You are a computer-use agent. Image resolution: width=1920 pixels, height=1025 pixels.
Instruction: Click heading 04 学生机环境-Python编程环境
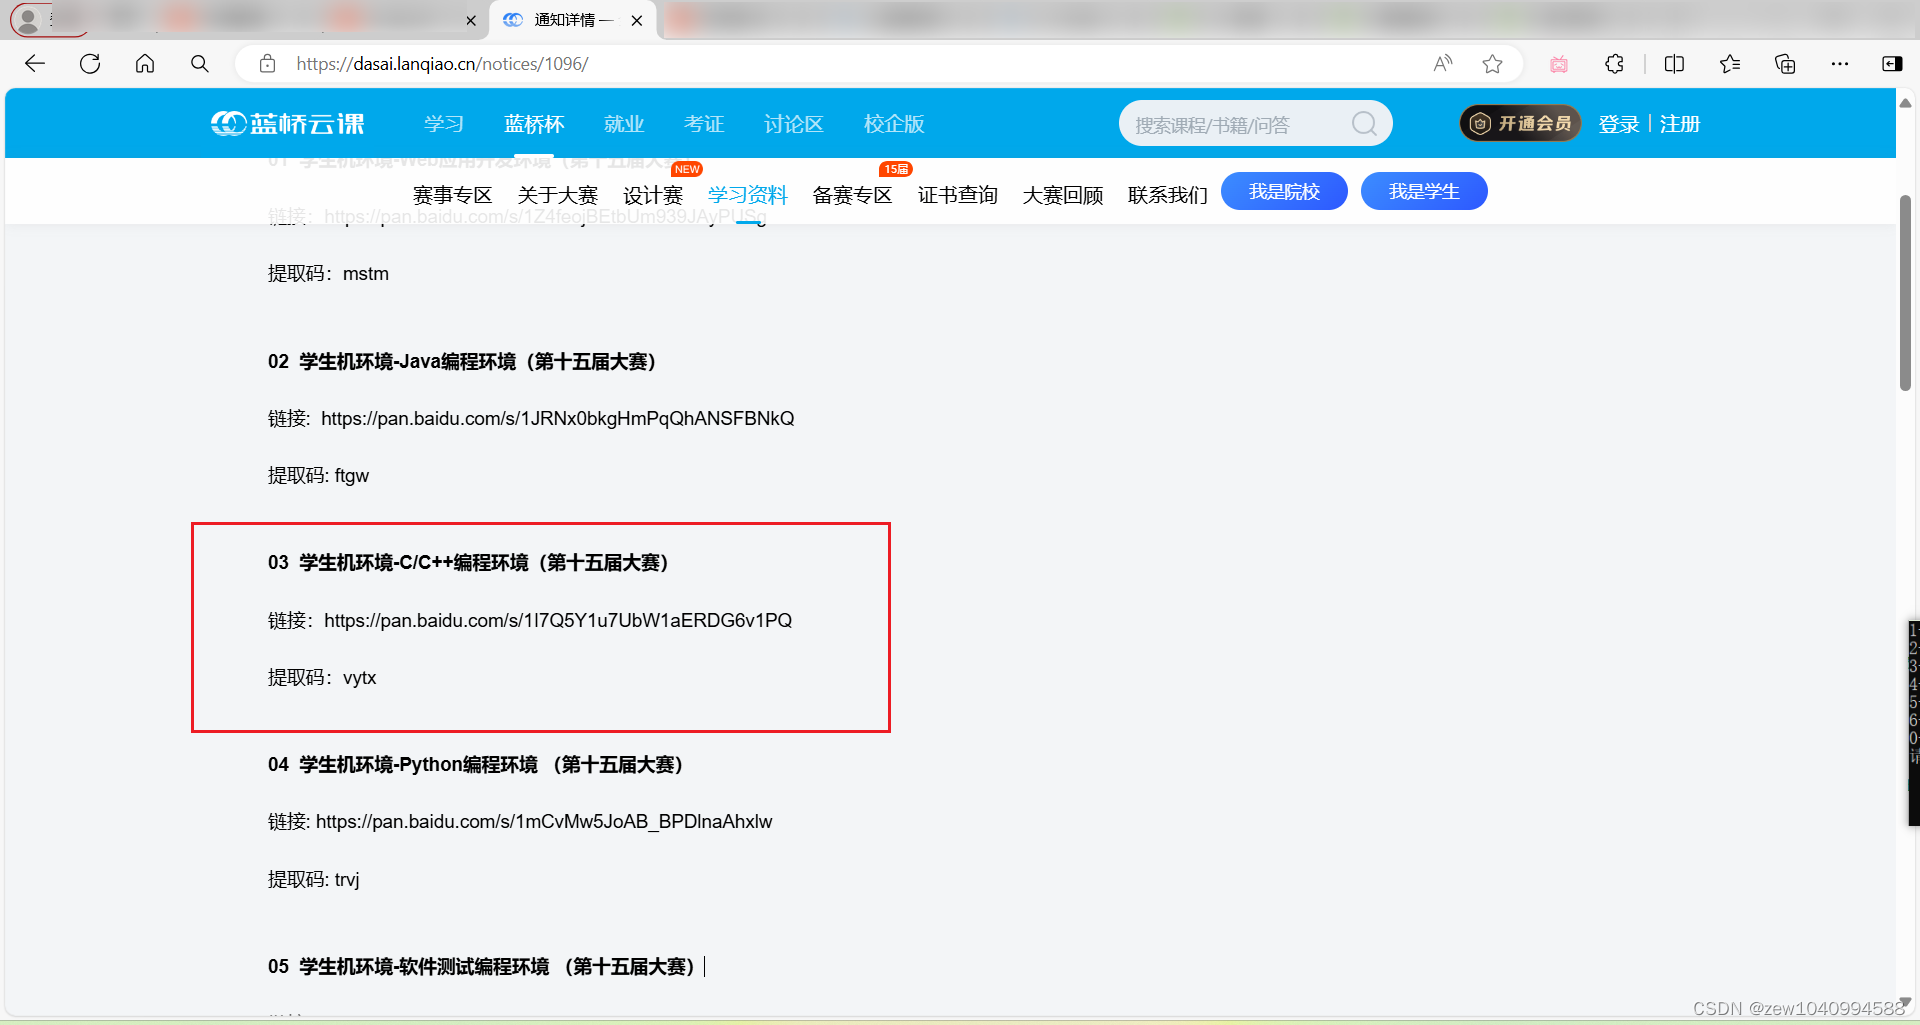[476, 765]
